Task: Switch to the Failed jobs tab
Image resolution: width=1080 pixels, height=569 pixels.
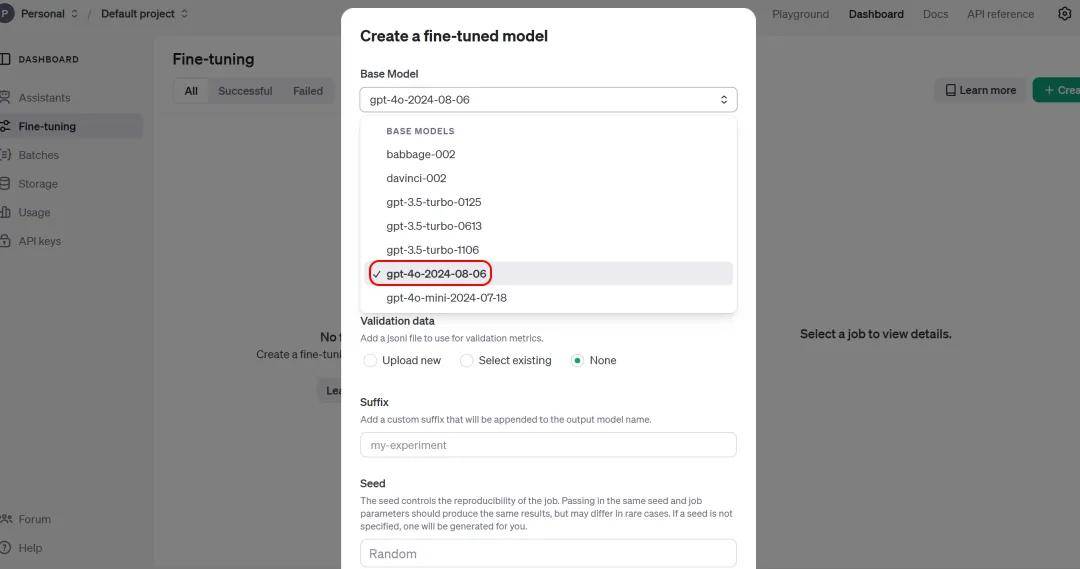Action: point(308,91)
